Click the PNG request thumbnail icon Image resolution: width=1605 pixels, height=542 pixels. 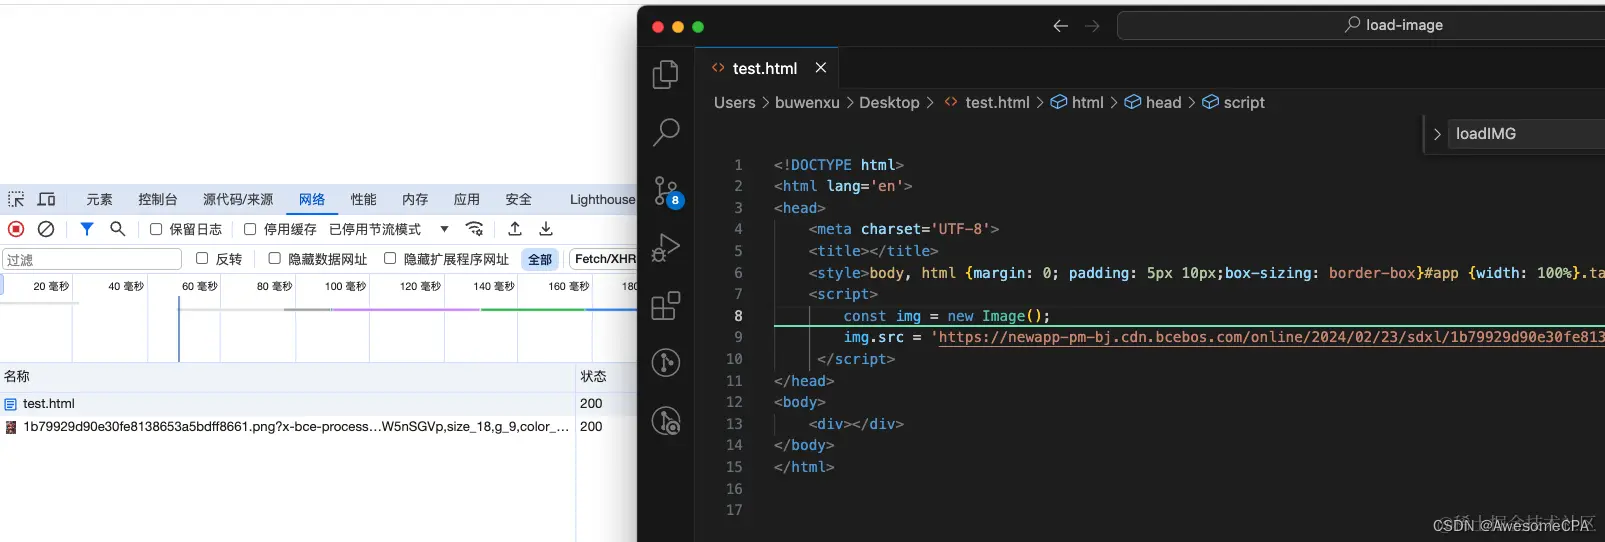pyautogui.click(x=11, y=427)
